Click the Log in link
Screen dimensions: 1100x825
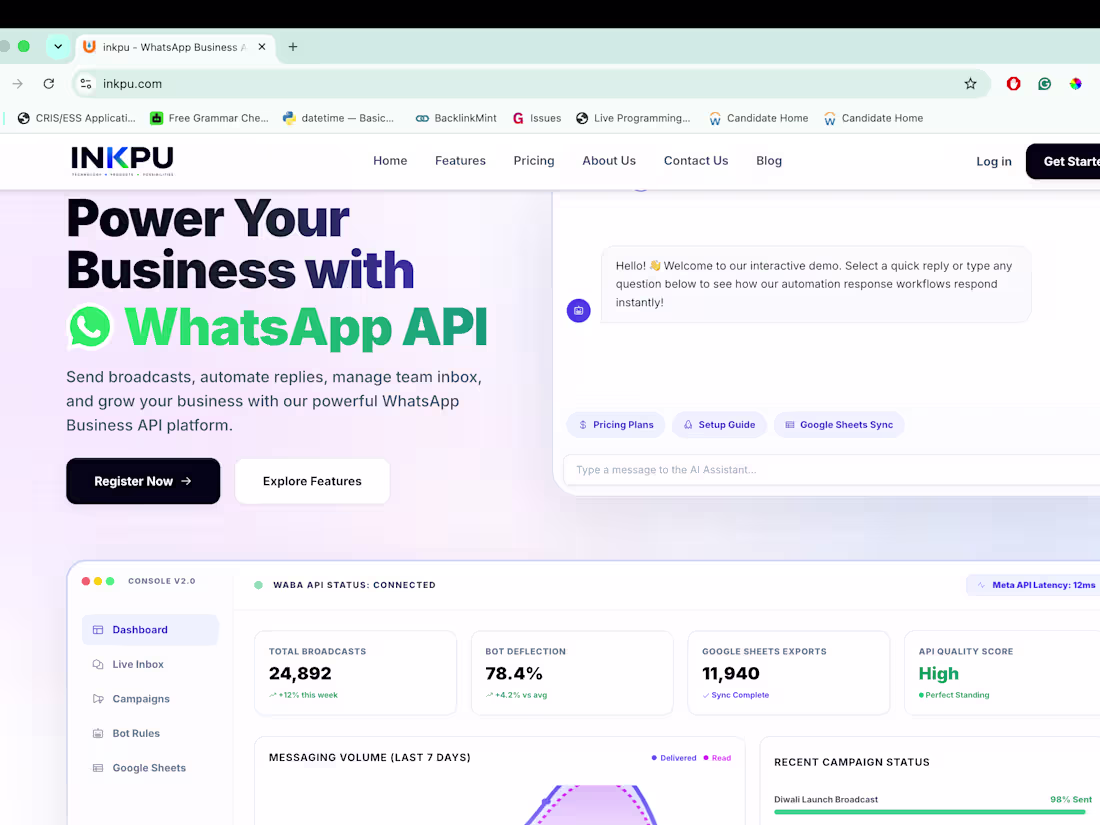click(x=993, y=161)
